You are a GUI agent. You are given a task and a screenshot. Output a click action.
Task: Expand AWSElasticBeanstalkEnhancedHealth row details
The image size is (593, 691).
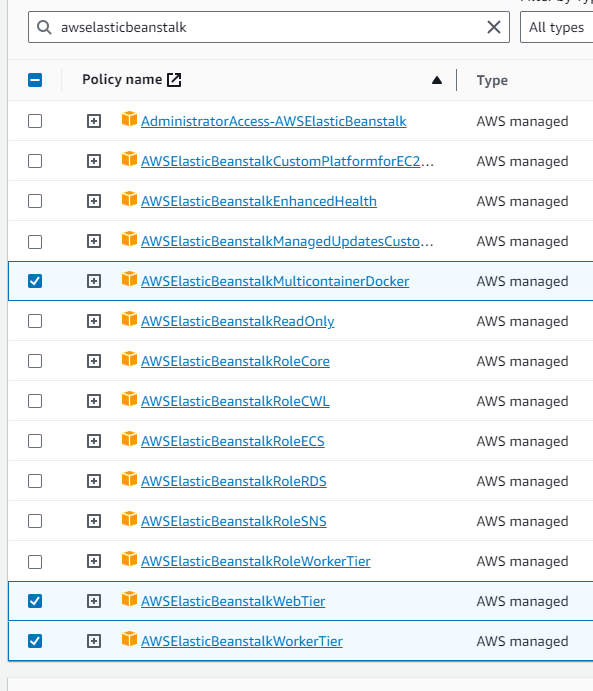pos(94,201)
